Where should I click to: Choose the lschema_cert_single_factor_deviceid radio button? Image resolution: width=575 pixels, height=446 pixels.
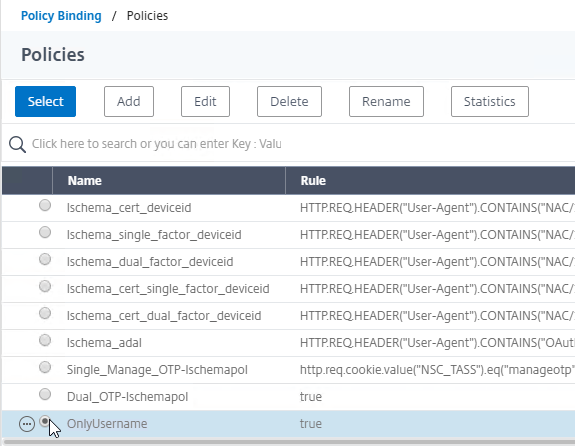coord(45,286)
